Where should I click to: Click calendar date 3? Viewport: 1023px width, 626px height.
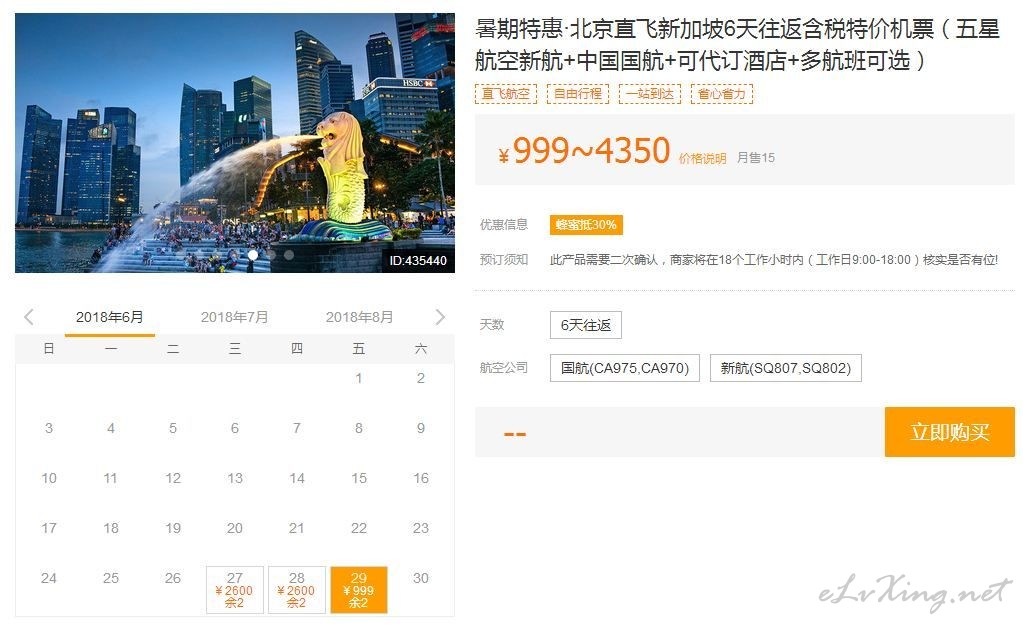[49, 428]
